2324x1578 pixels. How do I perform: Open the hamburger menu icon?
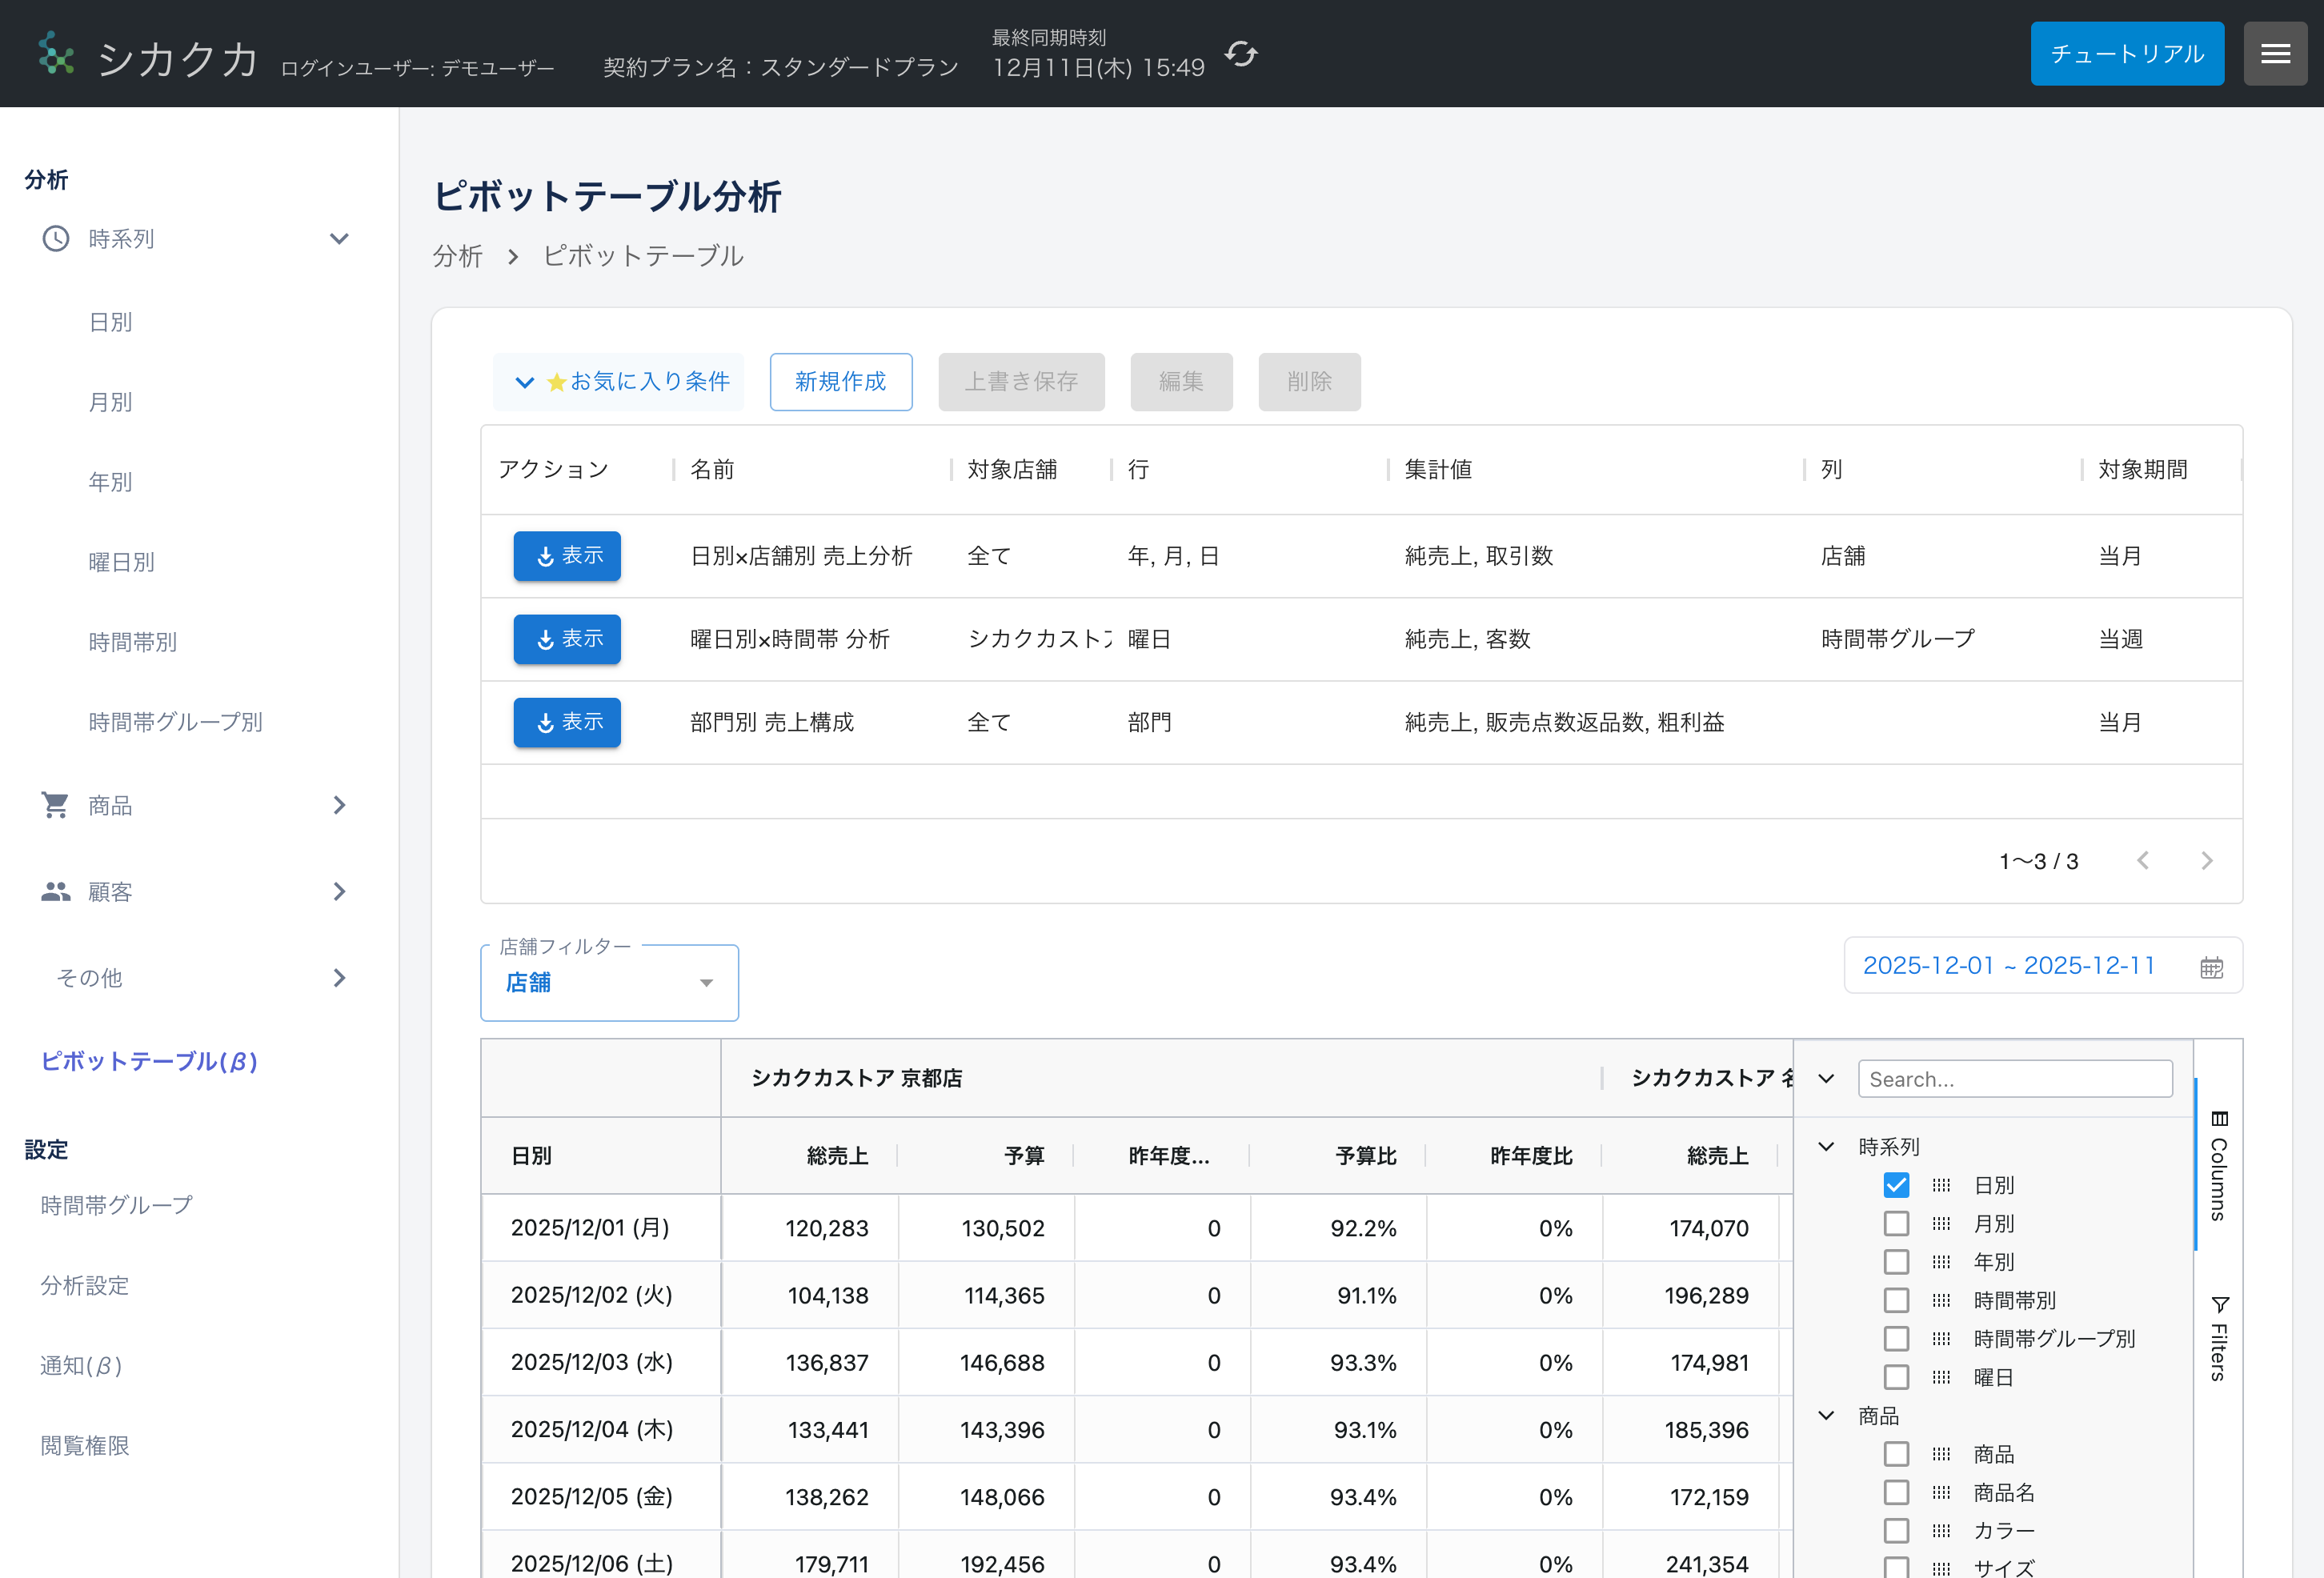click(x=2274, y=54)
